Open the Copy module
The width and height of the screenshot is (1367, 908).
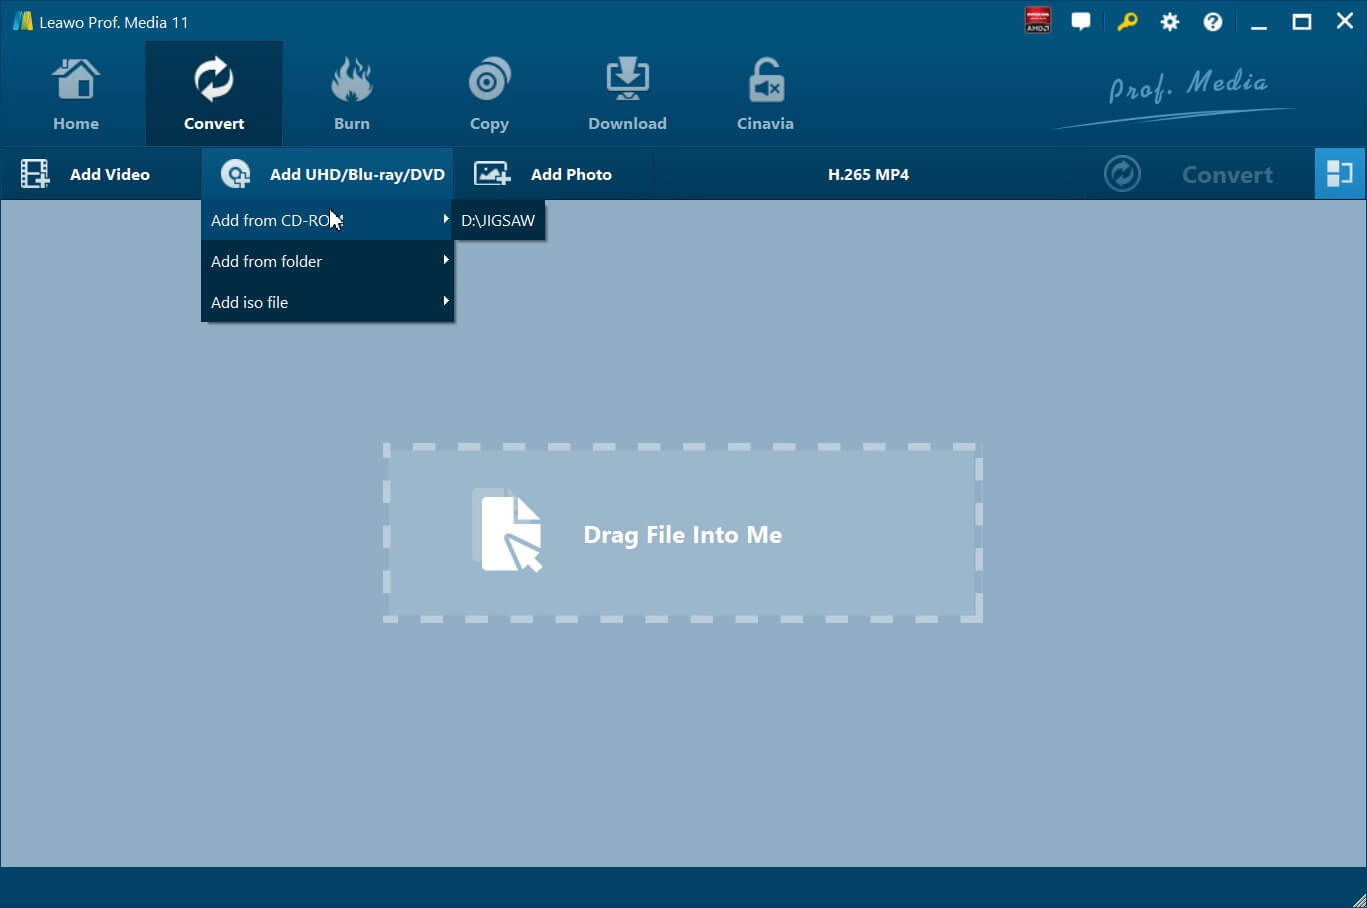coord(489,92)
